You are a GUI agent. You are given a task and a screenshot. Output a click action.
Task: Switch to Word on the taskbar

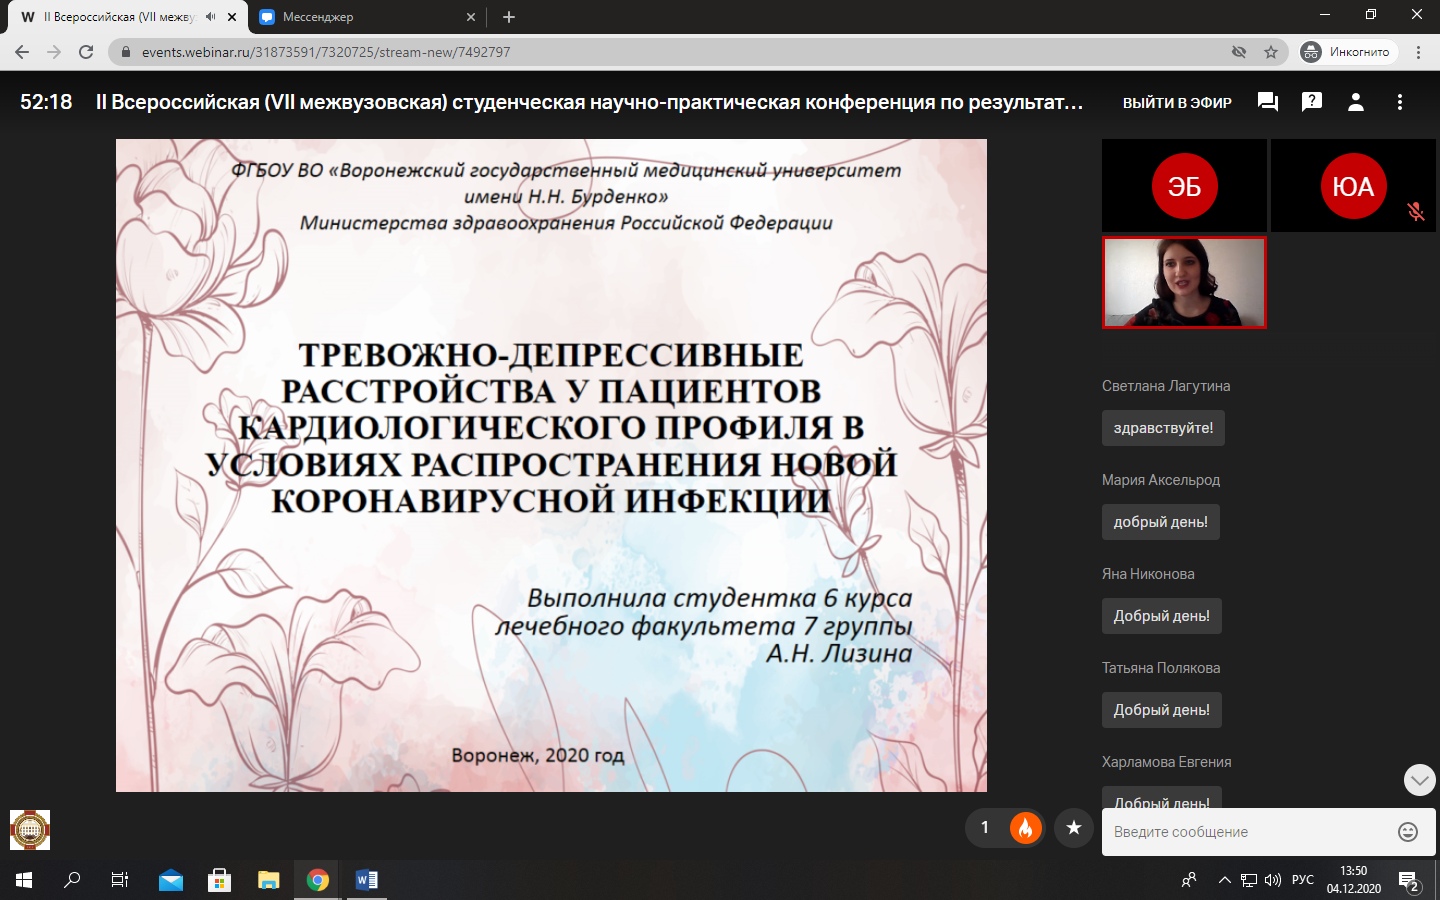point(366,880)
